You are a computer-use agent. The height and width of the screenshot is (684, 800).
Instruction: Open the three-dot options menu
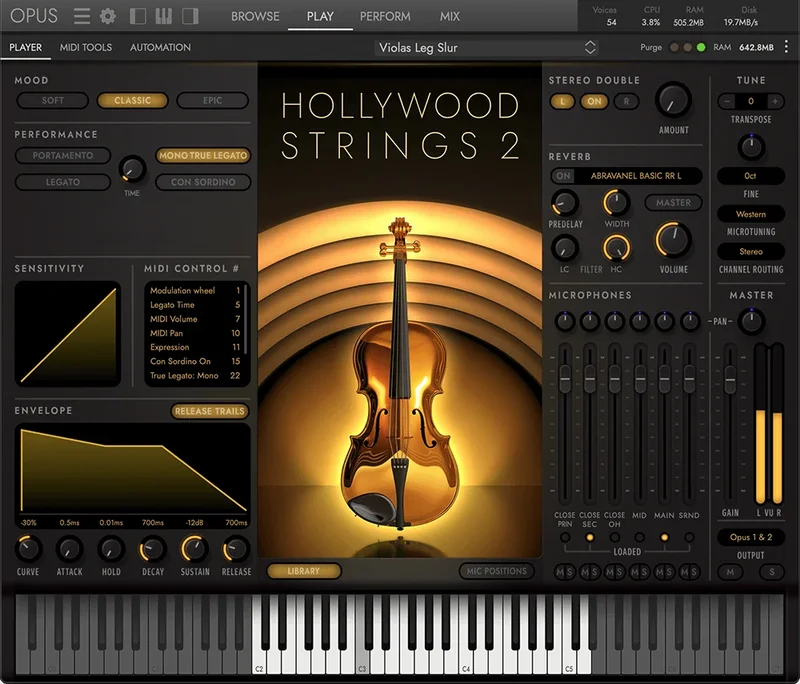click(x=786, y=47)
